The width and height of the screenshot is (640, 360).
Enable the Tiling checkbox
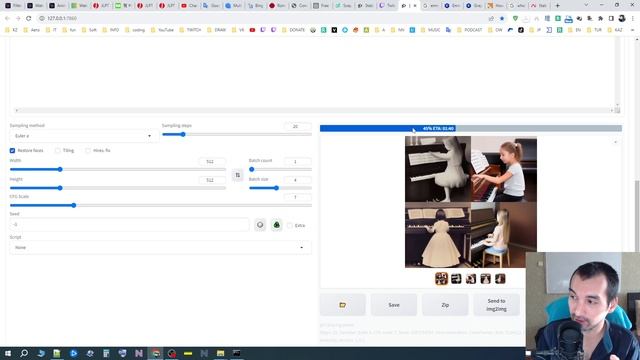pos(58,151)
